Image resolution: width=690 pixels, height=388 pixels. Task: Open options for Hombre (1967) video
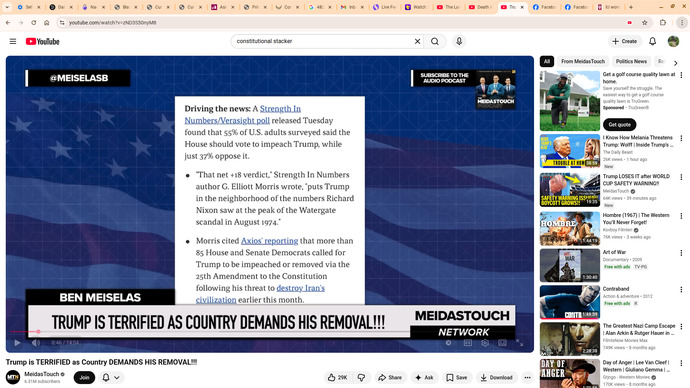point(681,216)
